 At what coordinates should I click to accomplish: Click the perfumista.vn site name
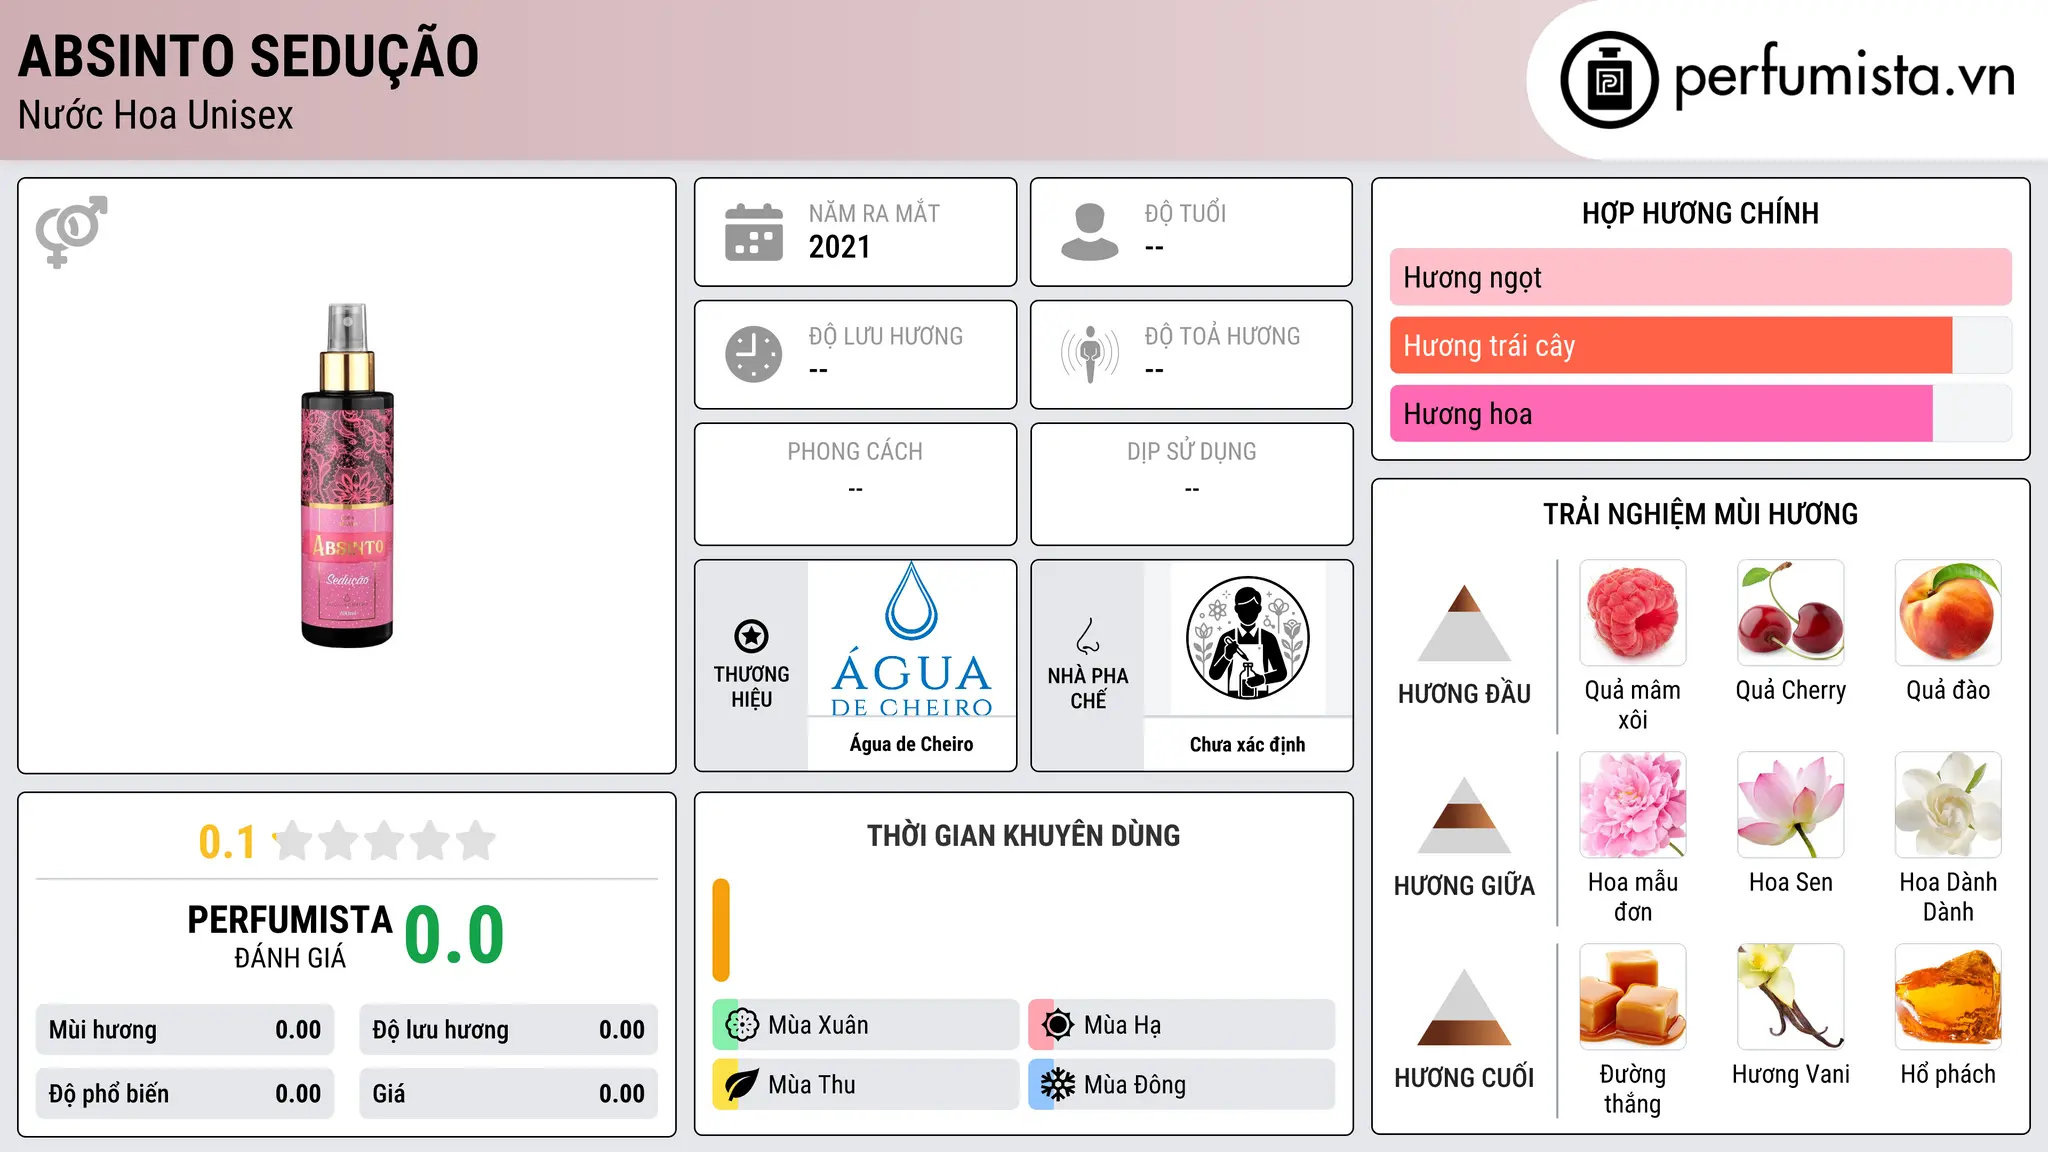(1845, 76)
